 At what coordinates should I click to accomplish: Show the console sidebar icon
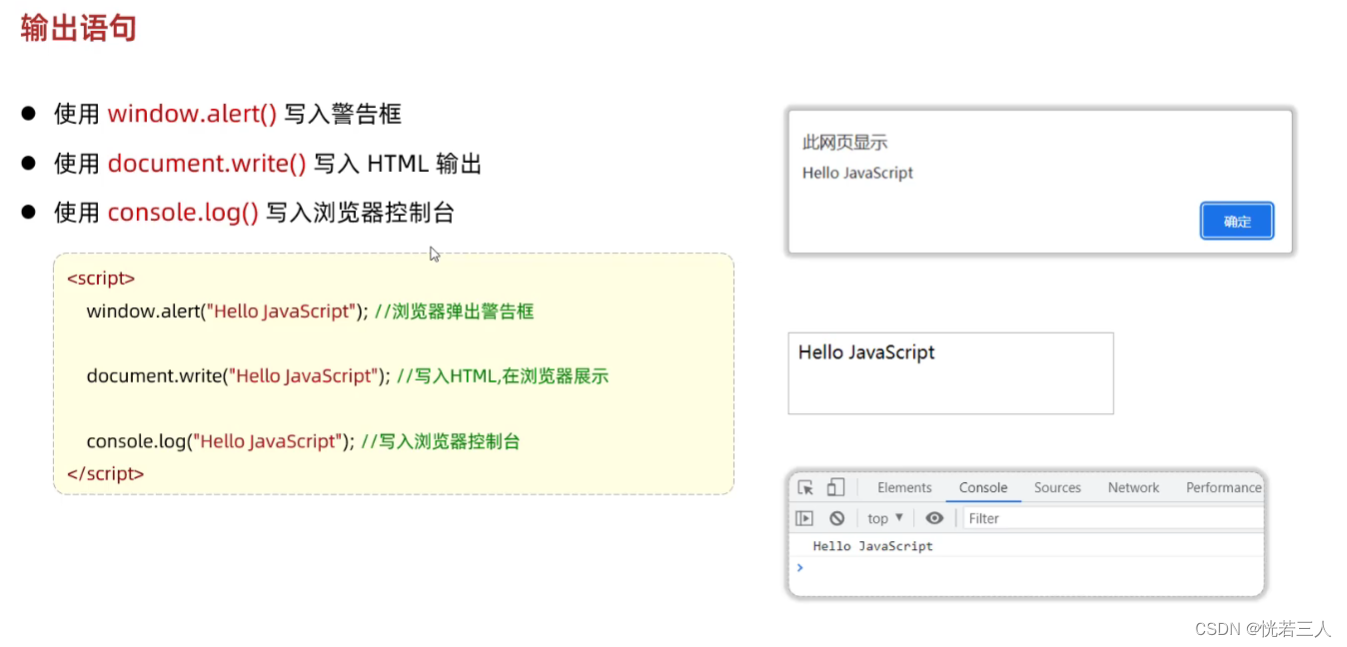coord(804,518)
